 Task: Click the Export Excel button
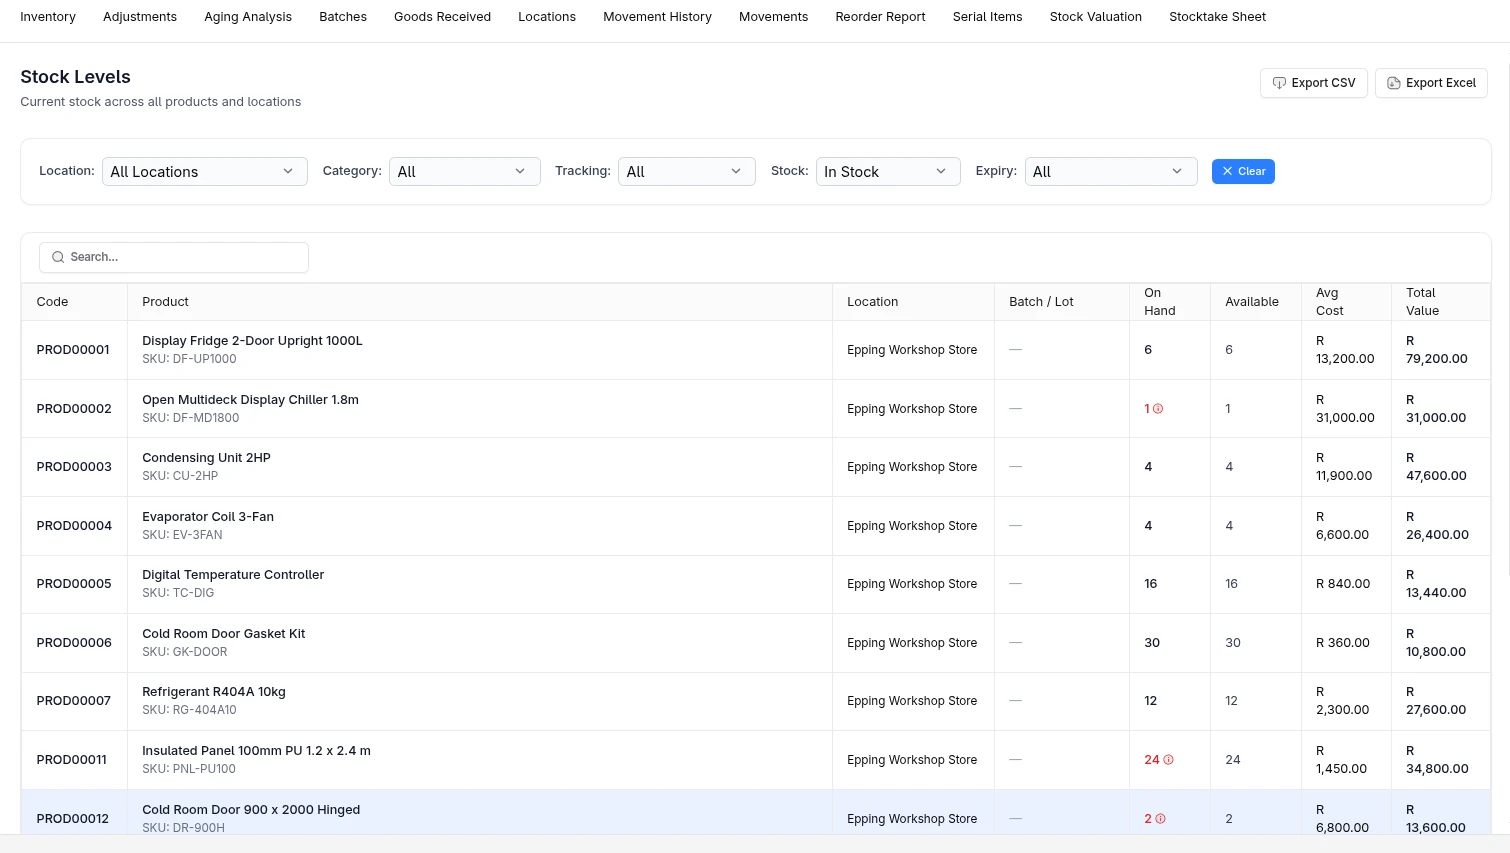click(x=1431, y=83)
